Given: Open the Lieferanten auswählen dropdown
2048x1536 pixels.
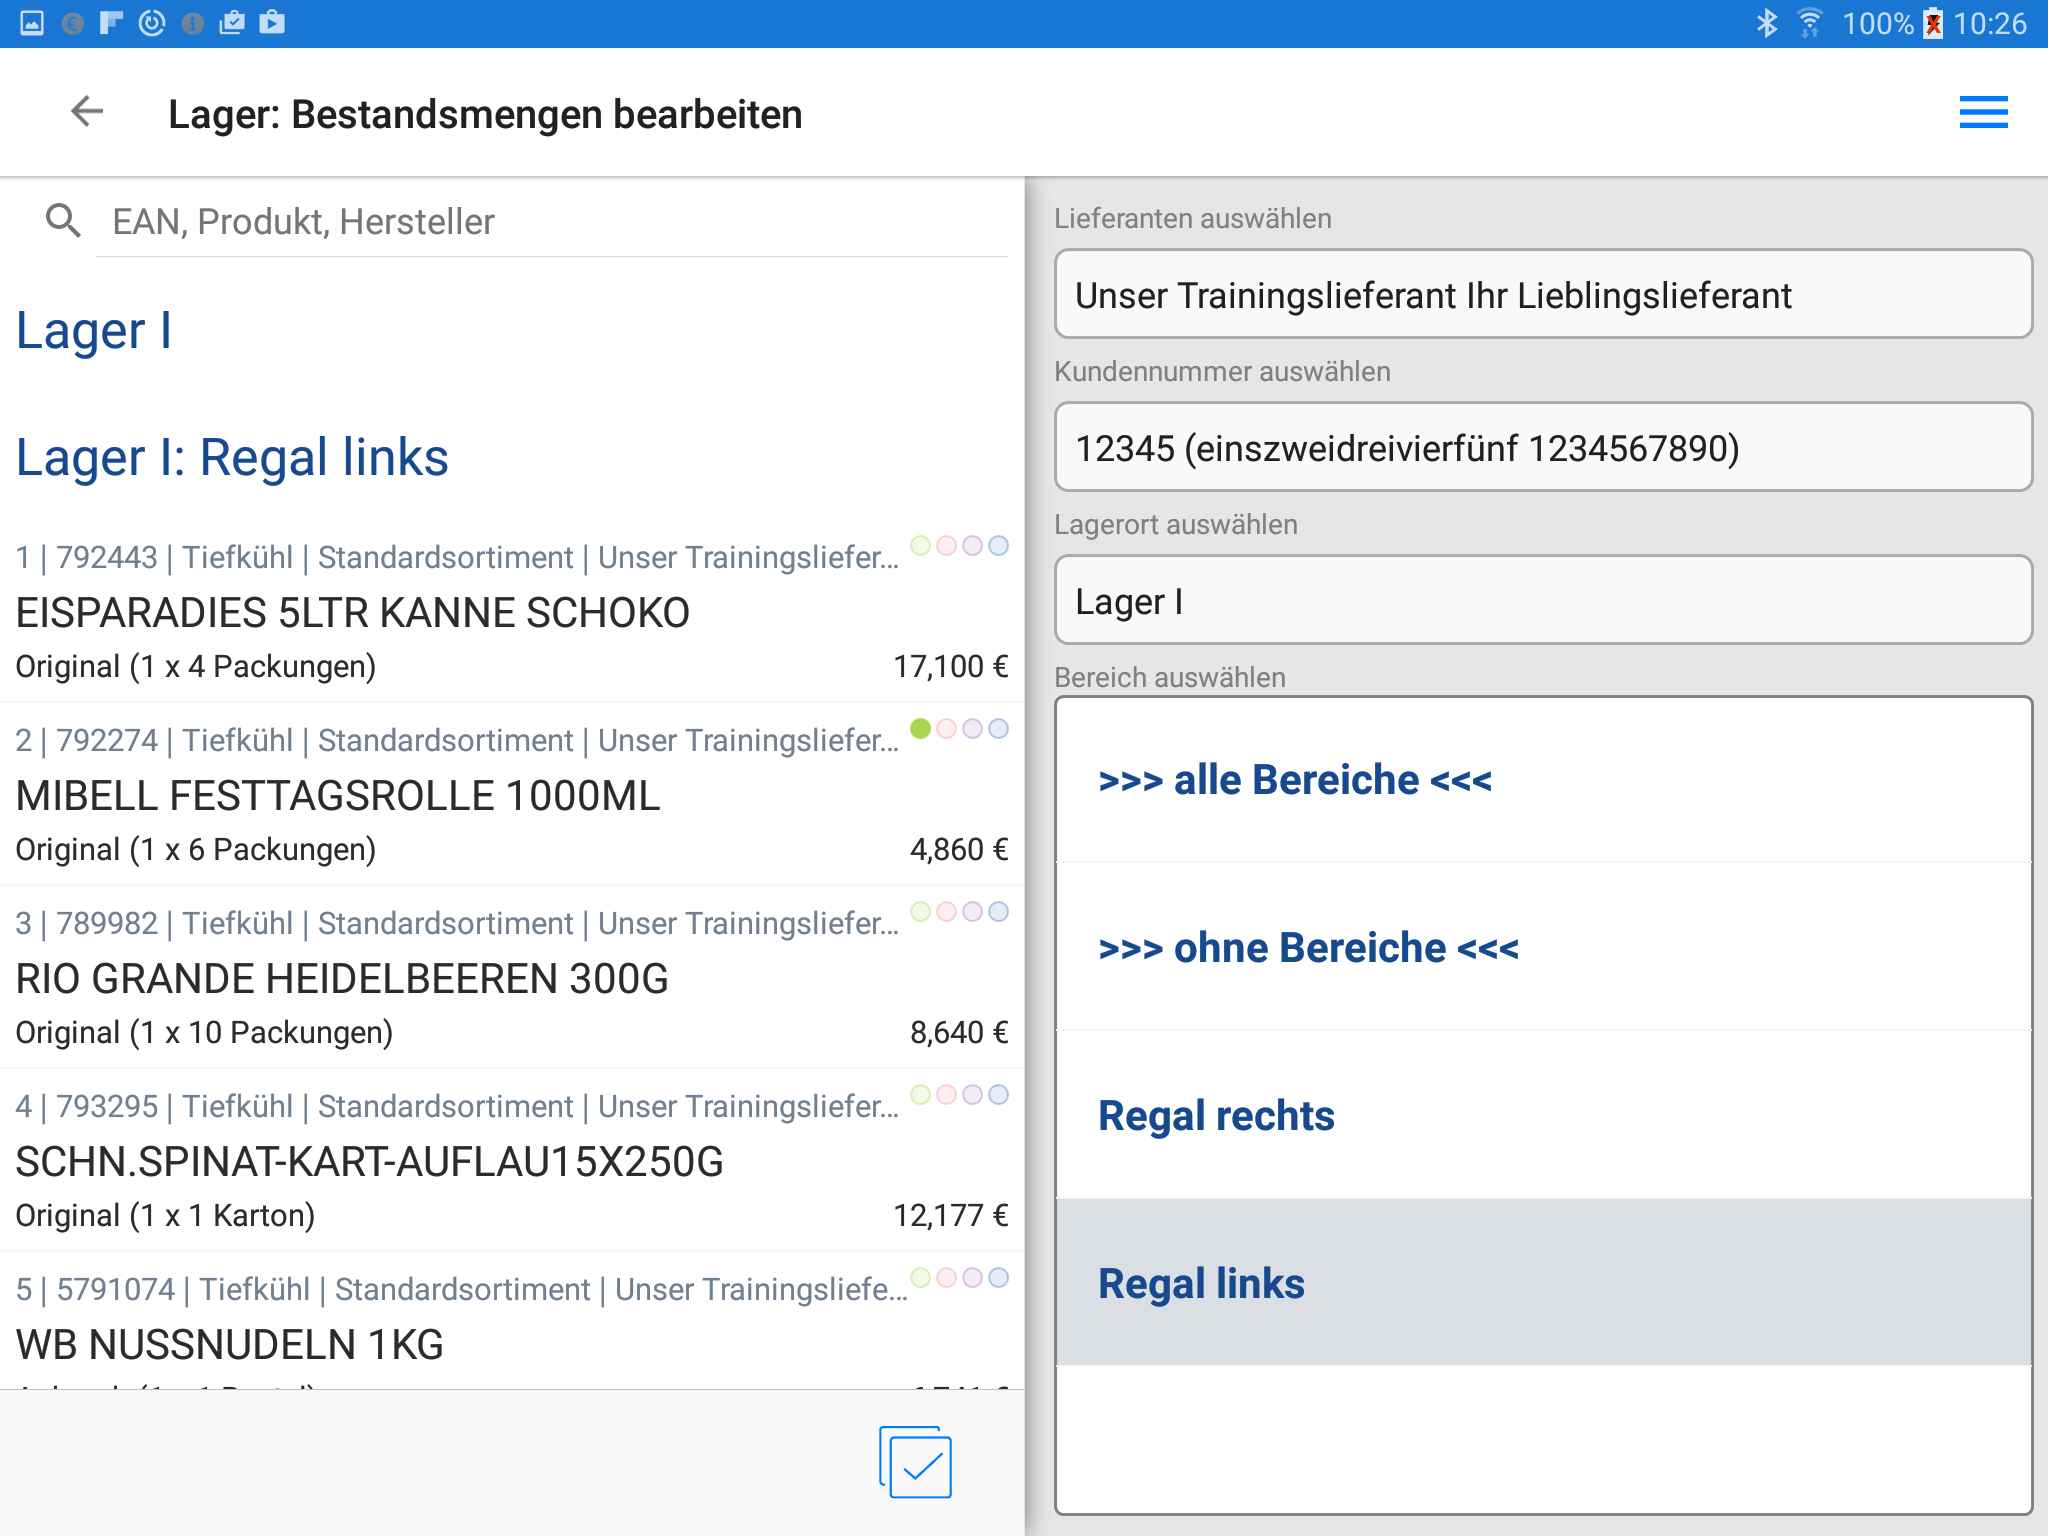Looking at the screenshot, I should (1543, 295).
